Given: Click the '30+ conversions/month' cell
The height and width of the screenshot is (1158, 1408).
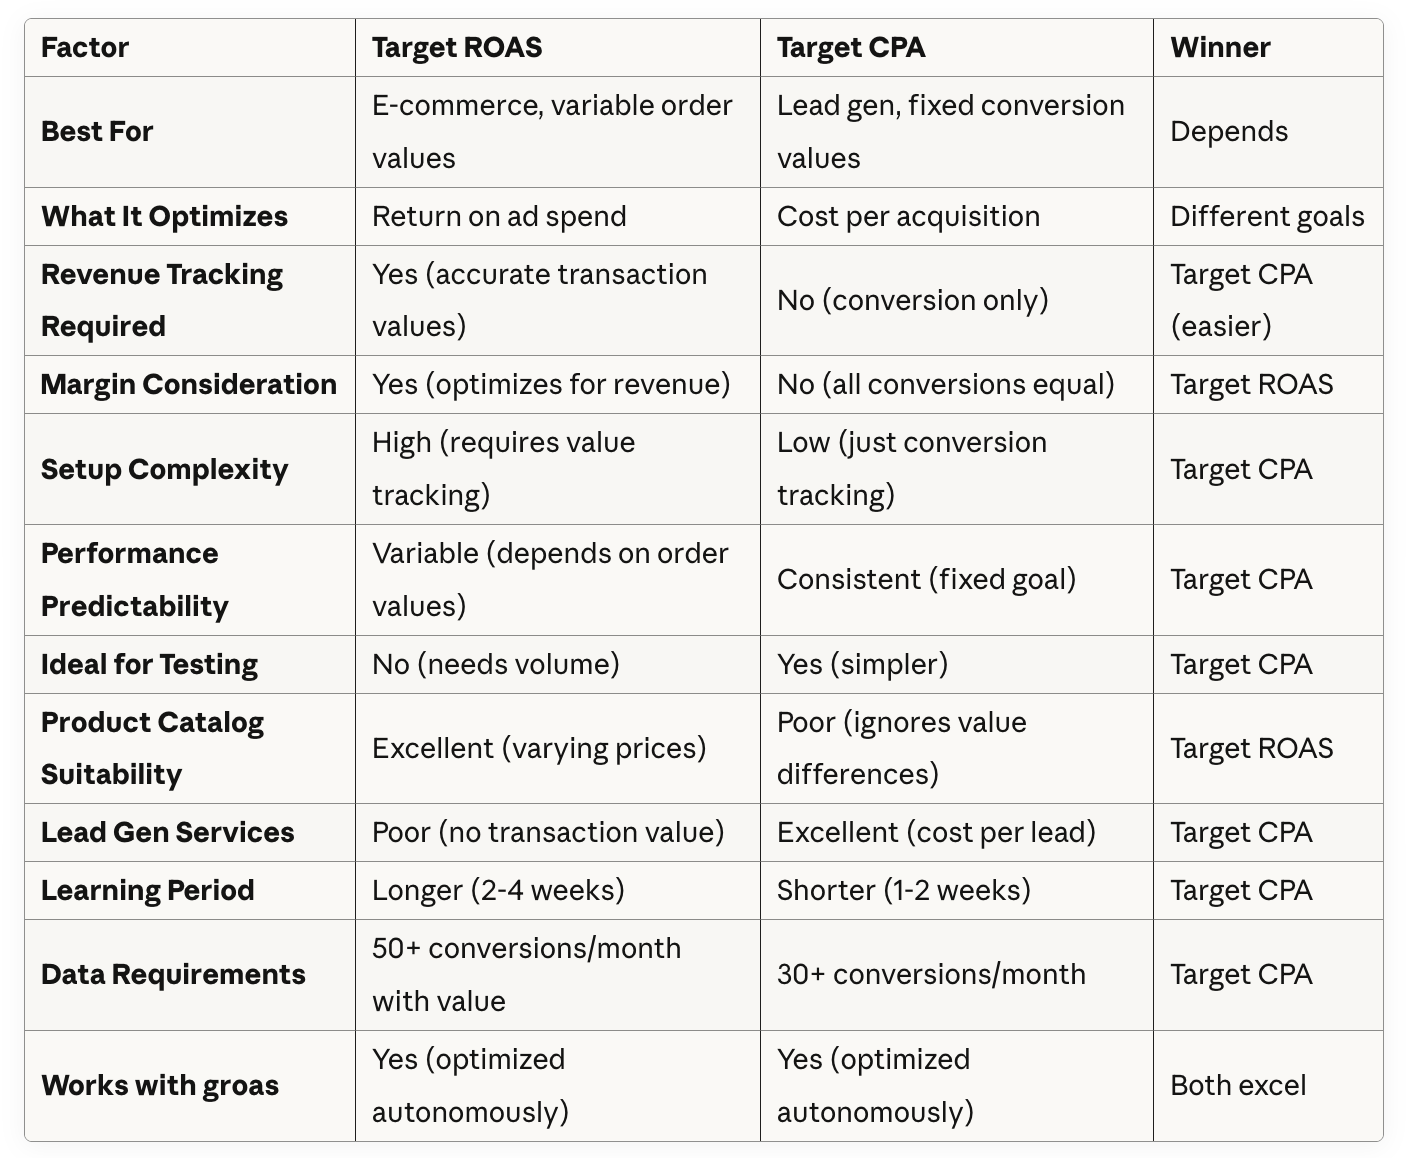Looking at the screenshot, I should pos(931,975).
